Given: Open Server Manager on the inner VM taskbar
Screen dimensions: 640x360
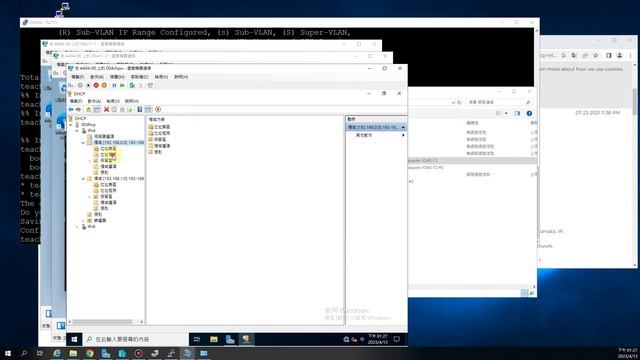Looking at the screenshot, I should 230,339.
